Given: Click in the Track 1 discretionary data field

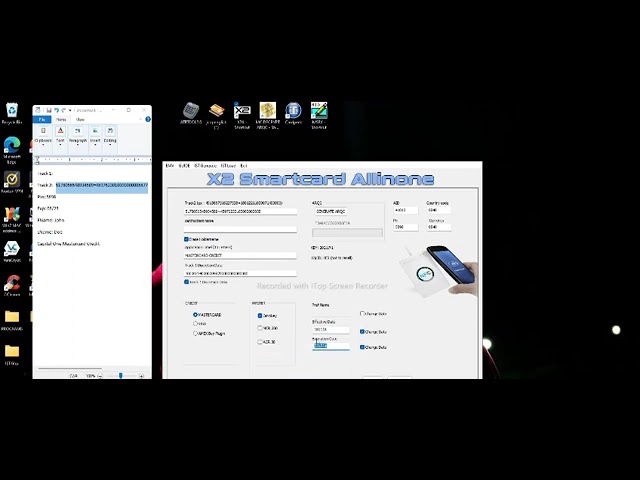Looking at the screenshot, I should [x=240, y=273].
